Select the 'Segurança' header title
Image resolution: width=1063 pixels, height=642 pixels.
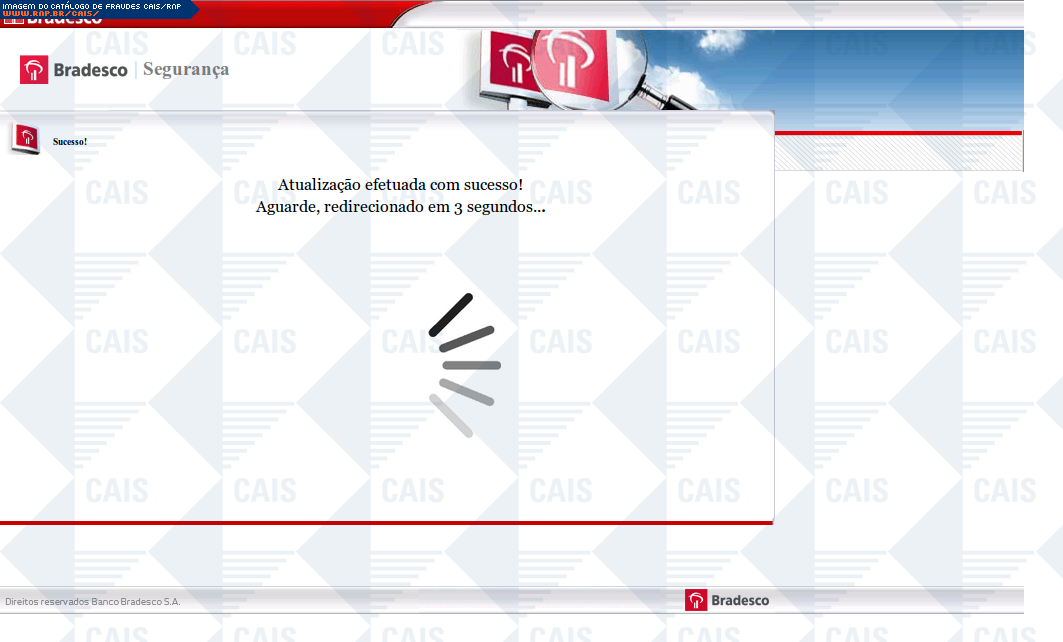186,69
